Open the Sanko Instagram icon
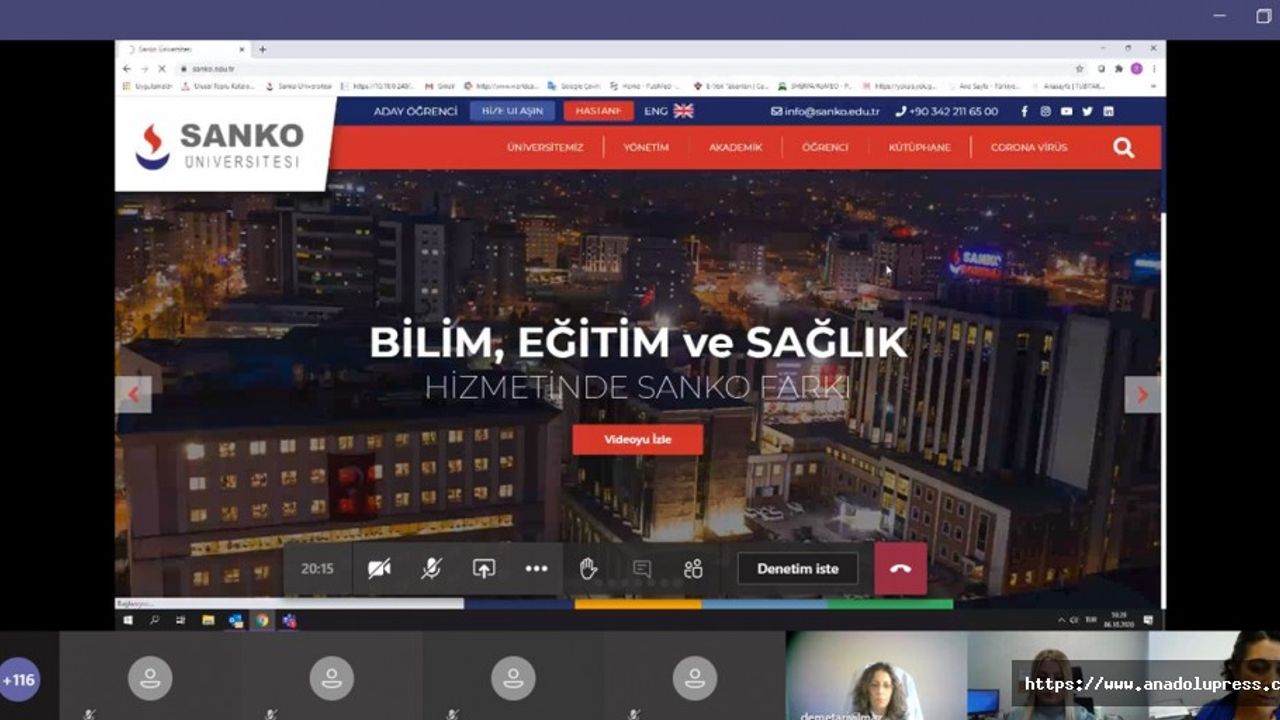The width and height of the screenshot is (1280, 720). pyautogui.click(x=1045, y=111)
